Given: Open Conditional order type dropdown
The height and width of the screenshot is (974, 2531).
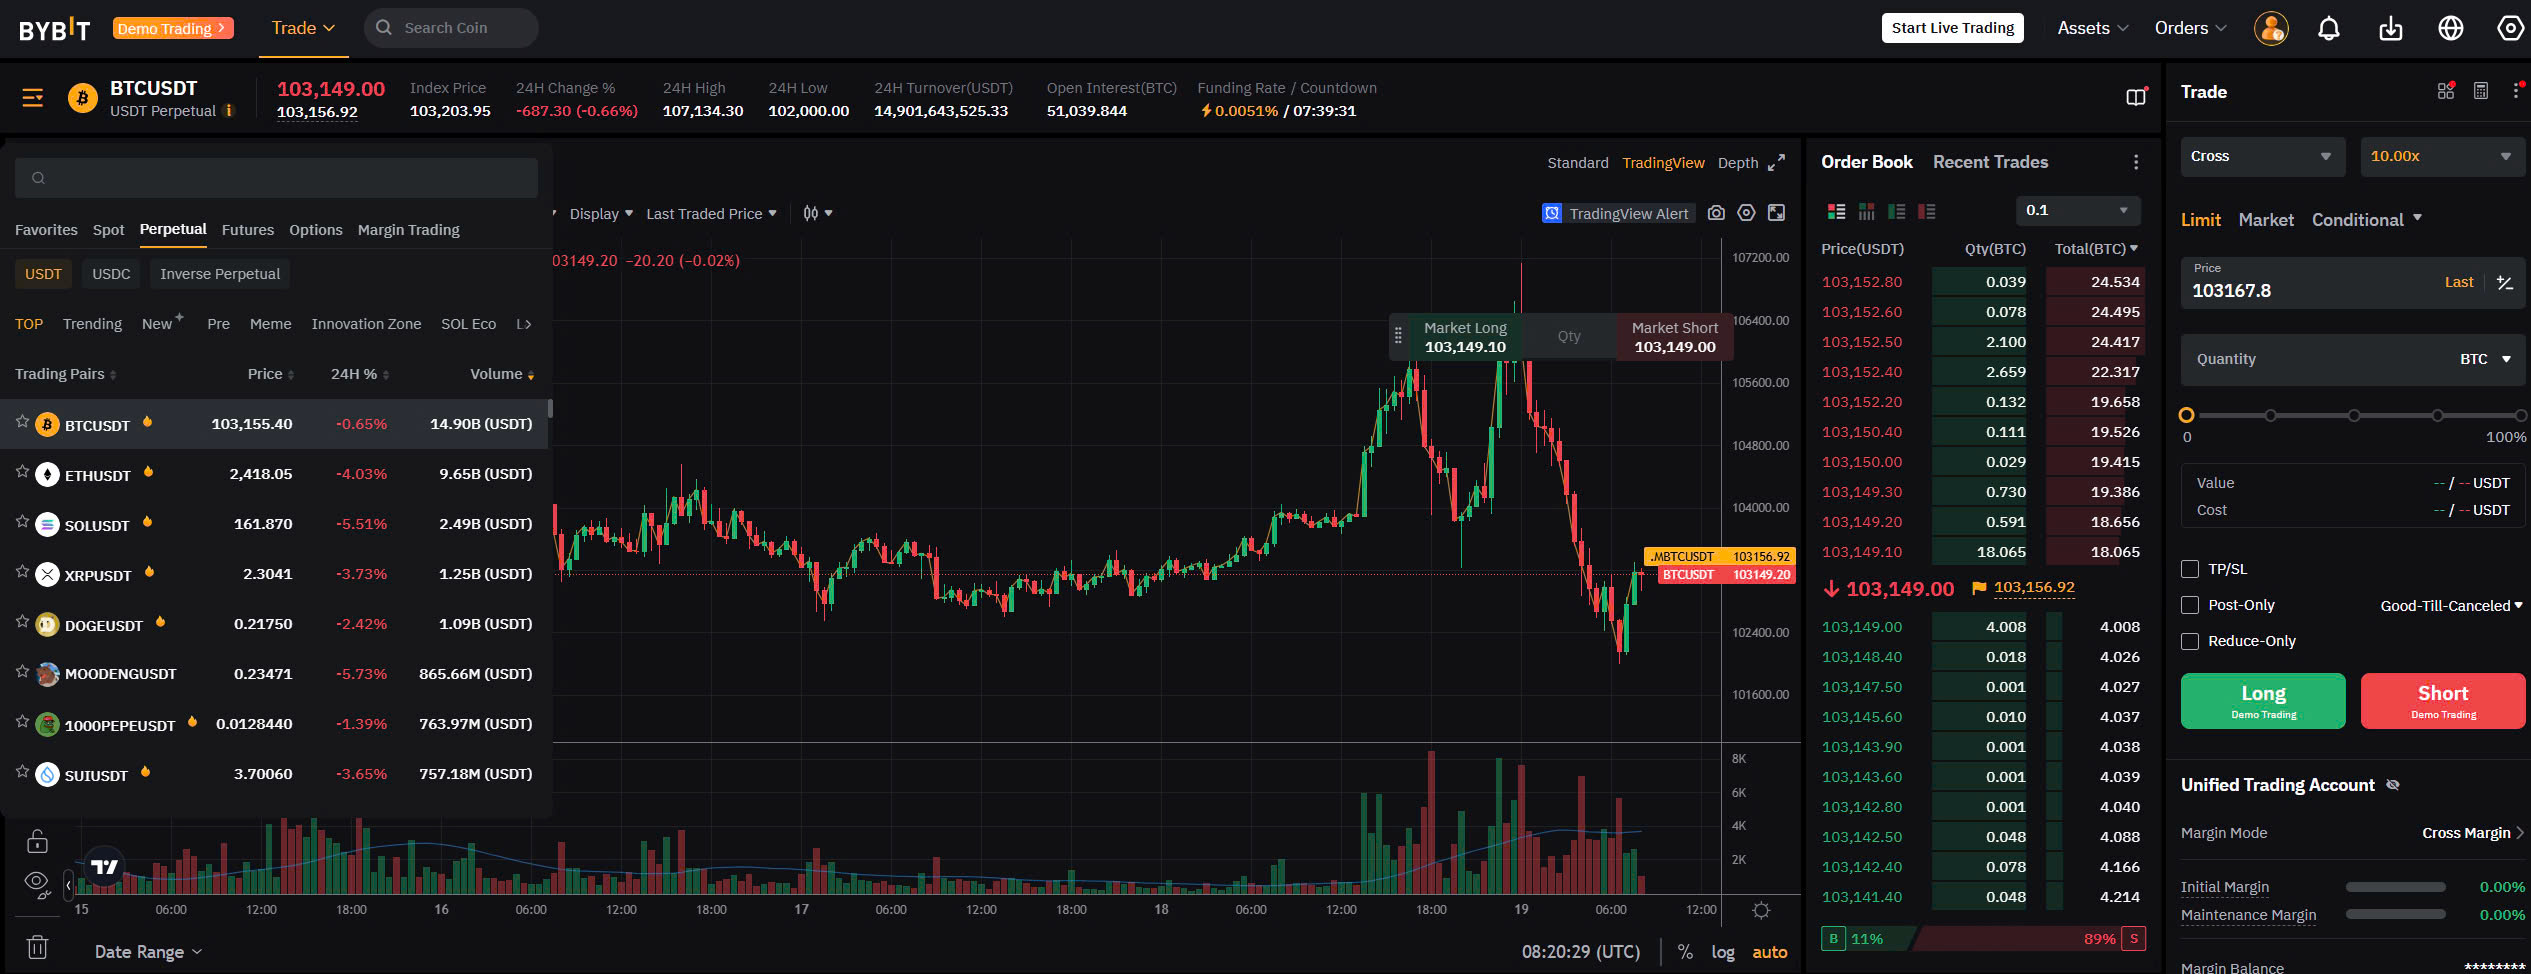Looking at the screenshot, I should tap(2366, 220).
